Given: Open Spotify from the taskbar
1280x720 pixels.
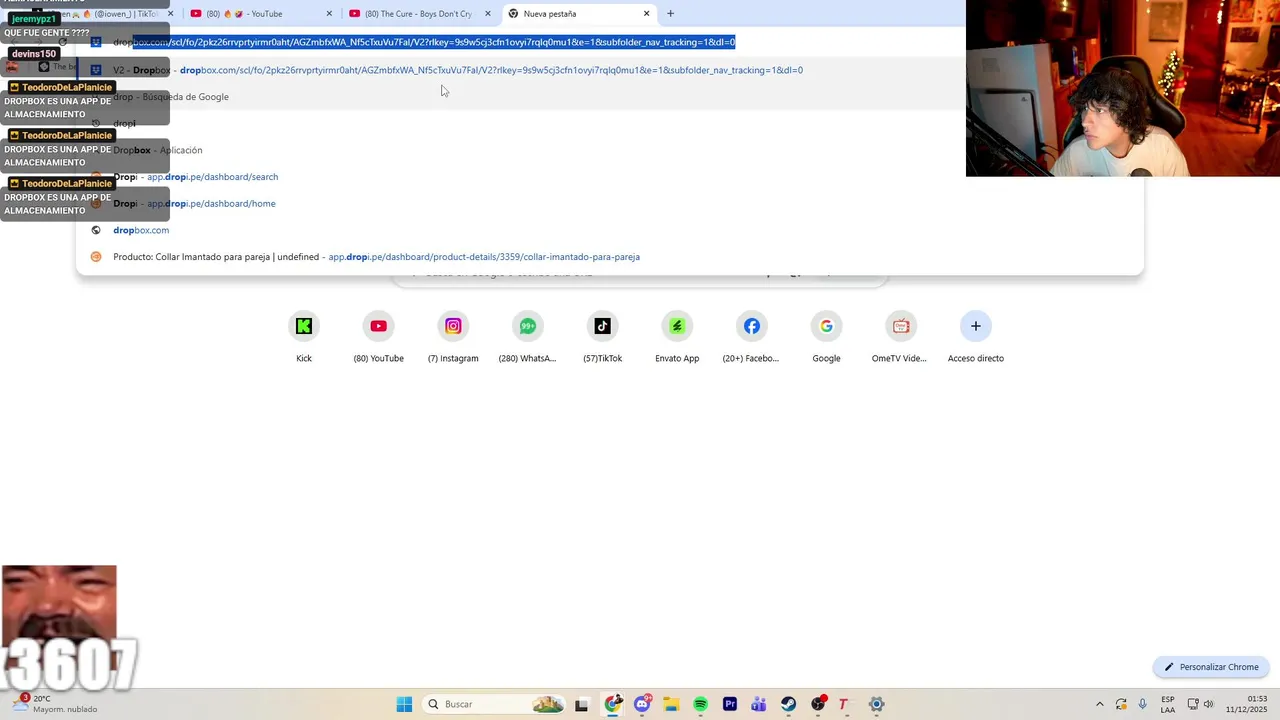Looking at the screenshot, I should (x=700, y=704).
